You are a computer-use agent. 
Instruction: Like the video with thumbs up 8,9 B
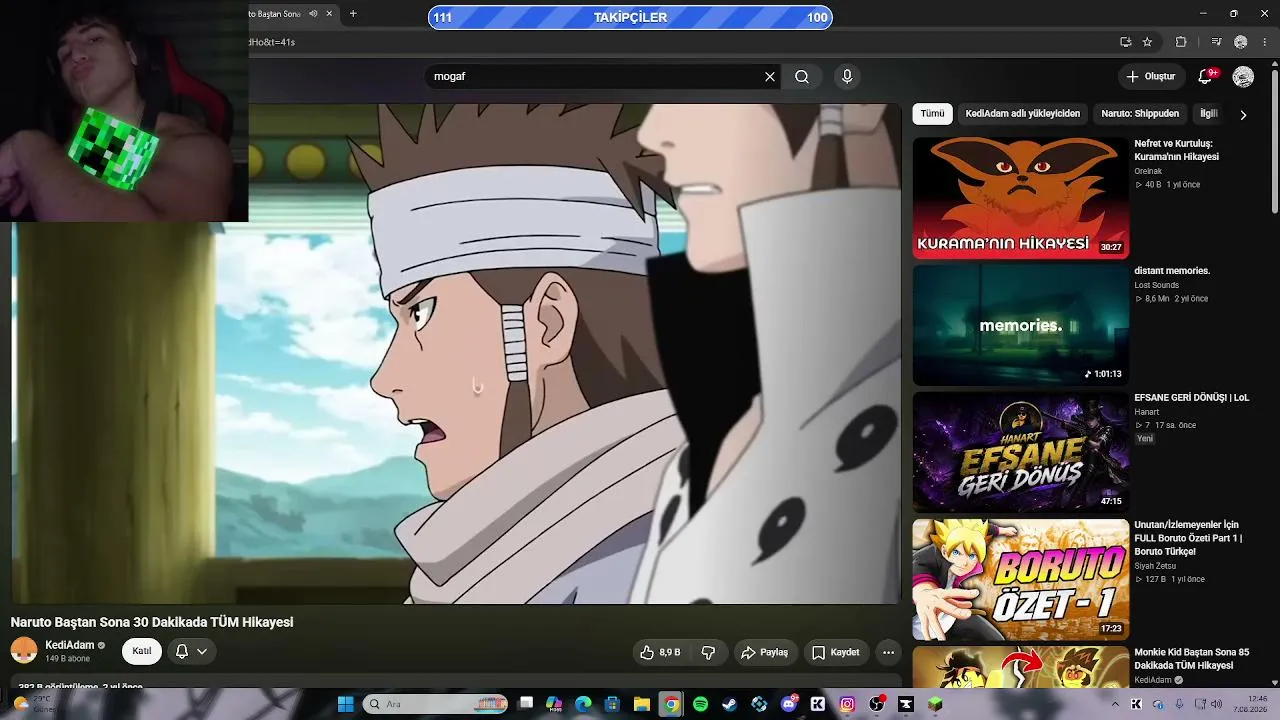[x=660, y=652]
